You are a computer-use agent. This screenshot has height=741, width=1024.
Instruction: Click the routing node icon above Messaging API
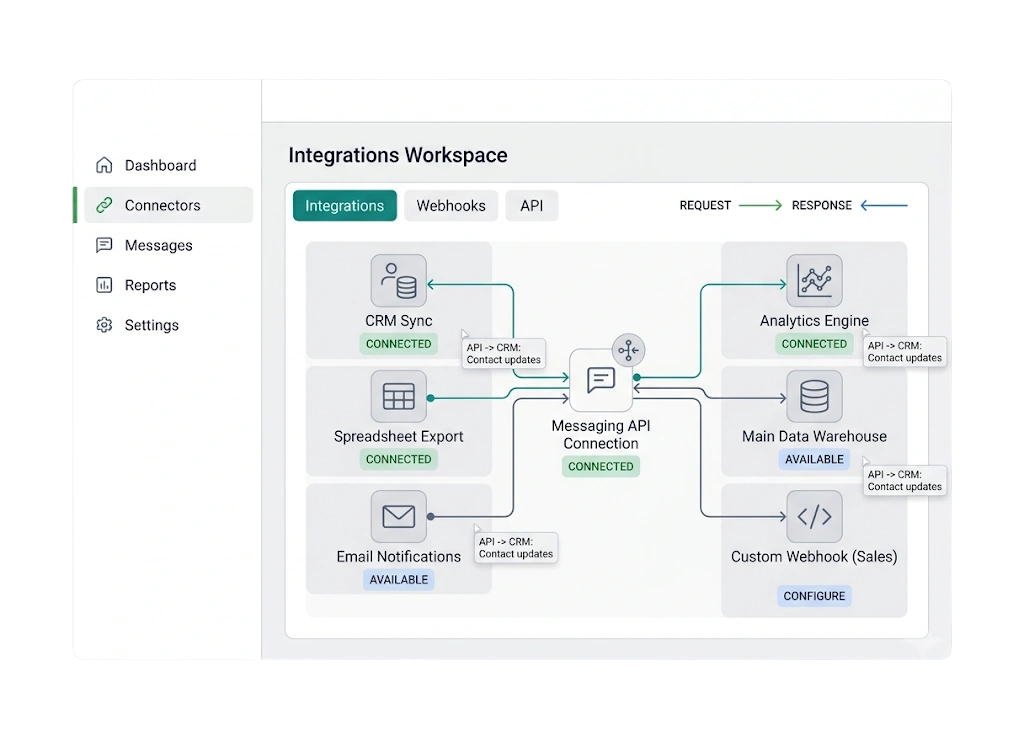point(628,350)
